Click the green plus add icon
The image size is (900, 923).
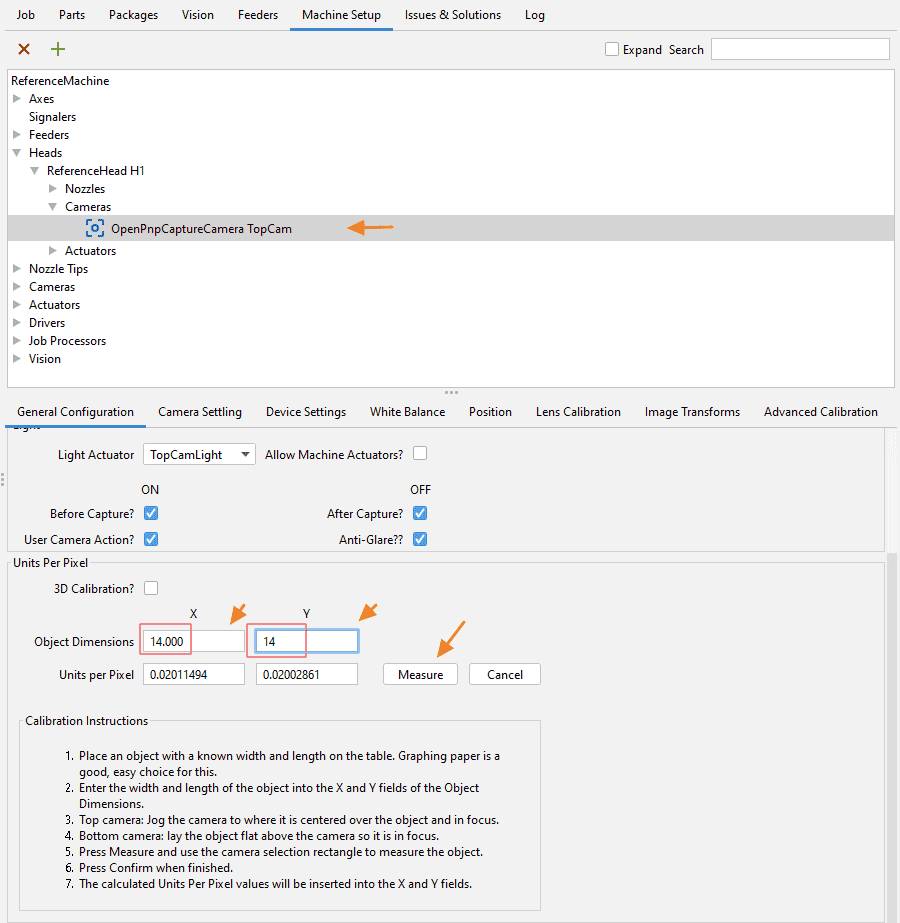58,49
